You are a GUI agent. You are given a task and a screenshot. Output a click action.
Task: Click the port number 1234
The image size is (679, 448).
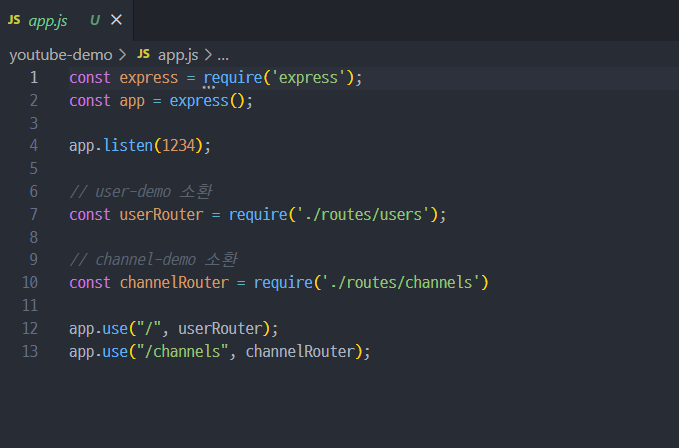178,145
